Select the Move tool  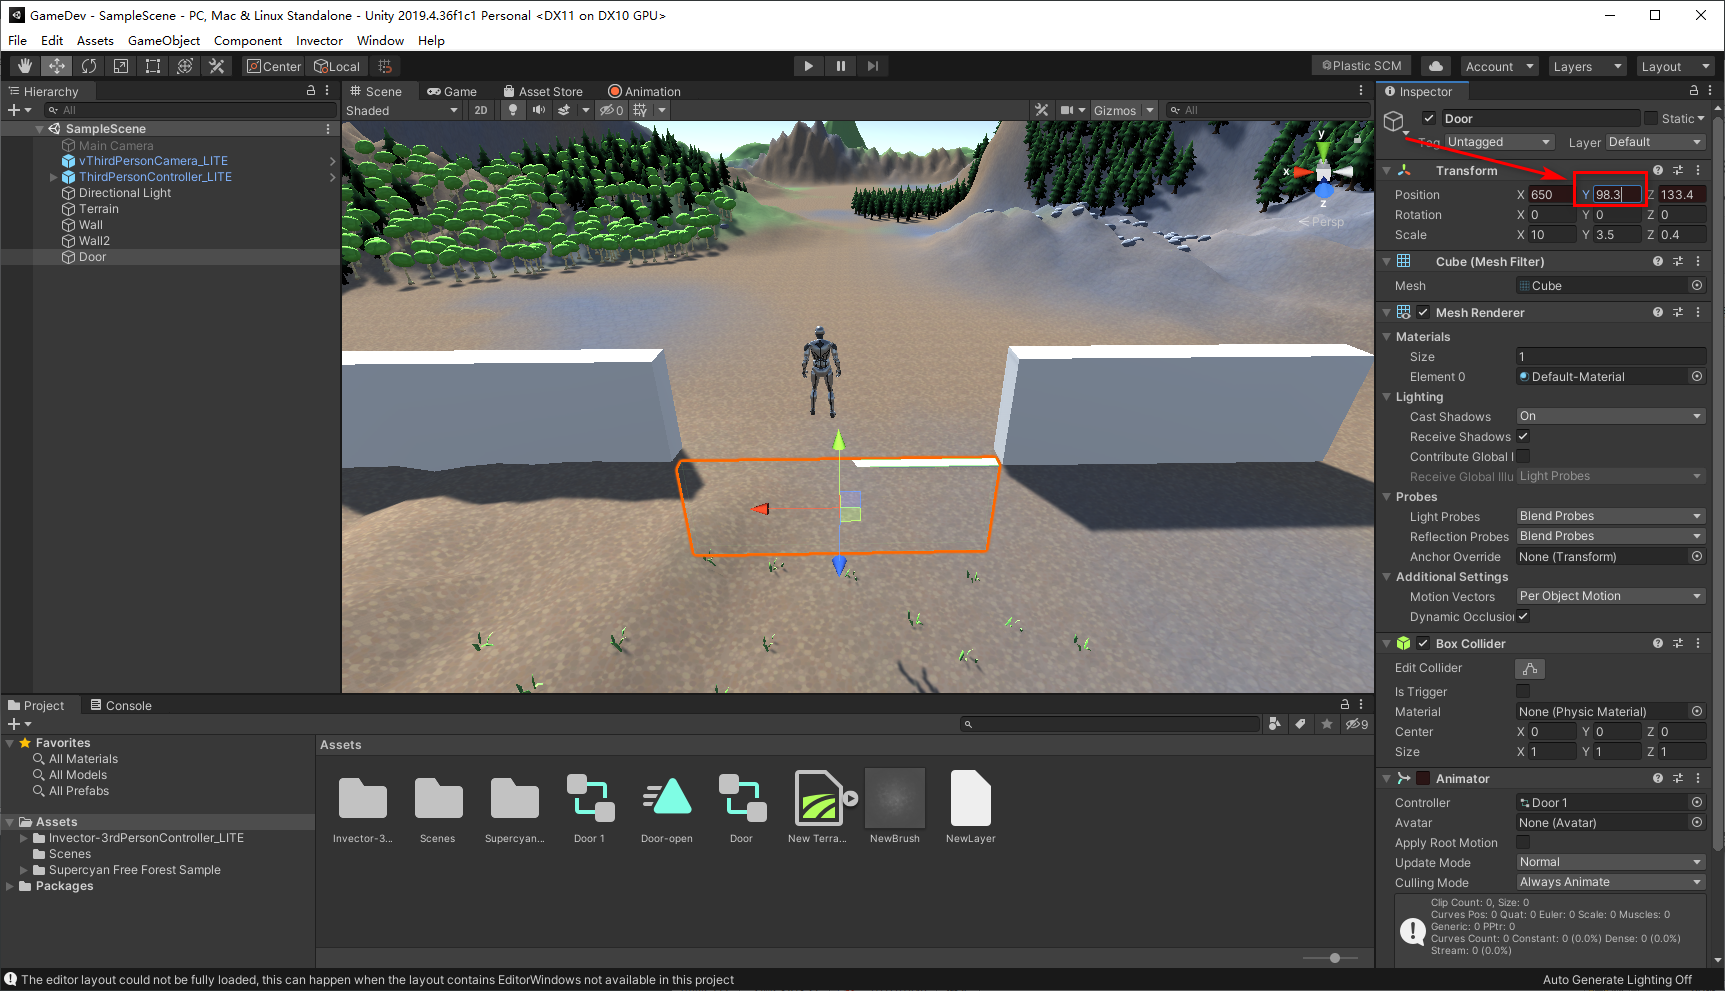[x=57, y=66]
